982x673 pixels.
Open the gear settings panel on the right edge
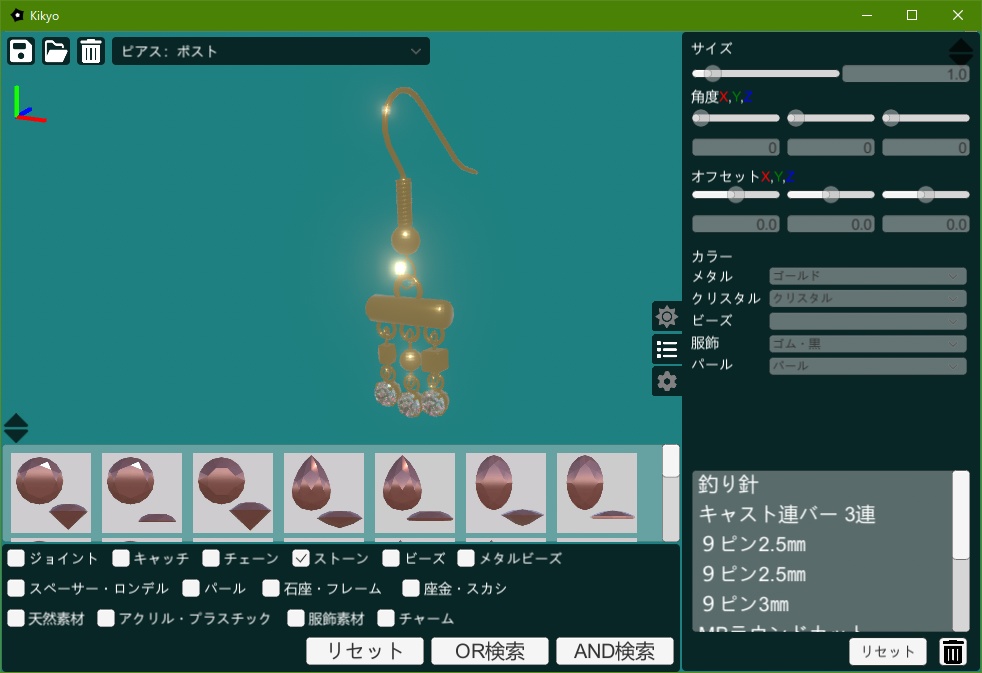pos(667,381)
